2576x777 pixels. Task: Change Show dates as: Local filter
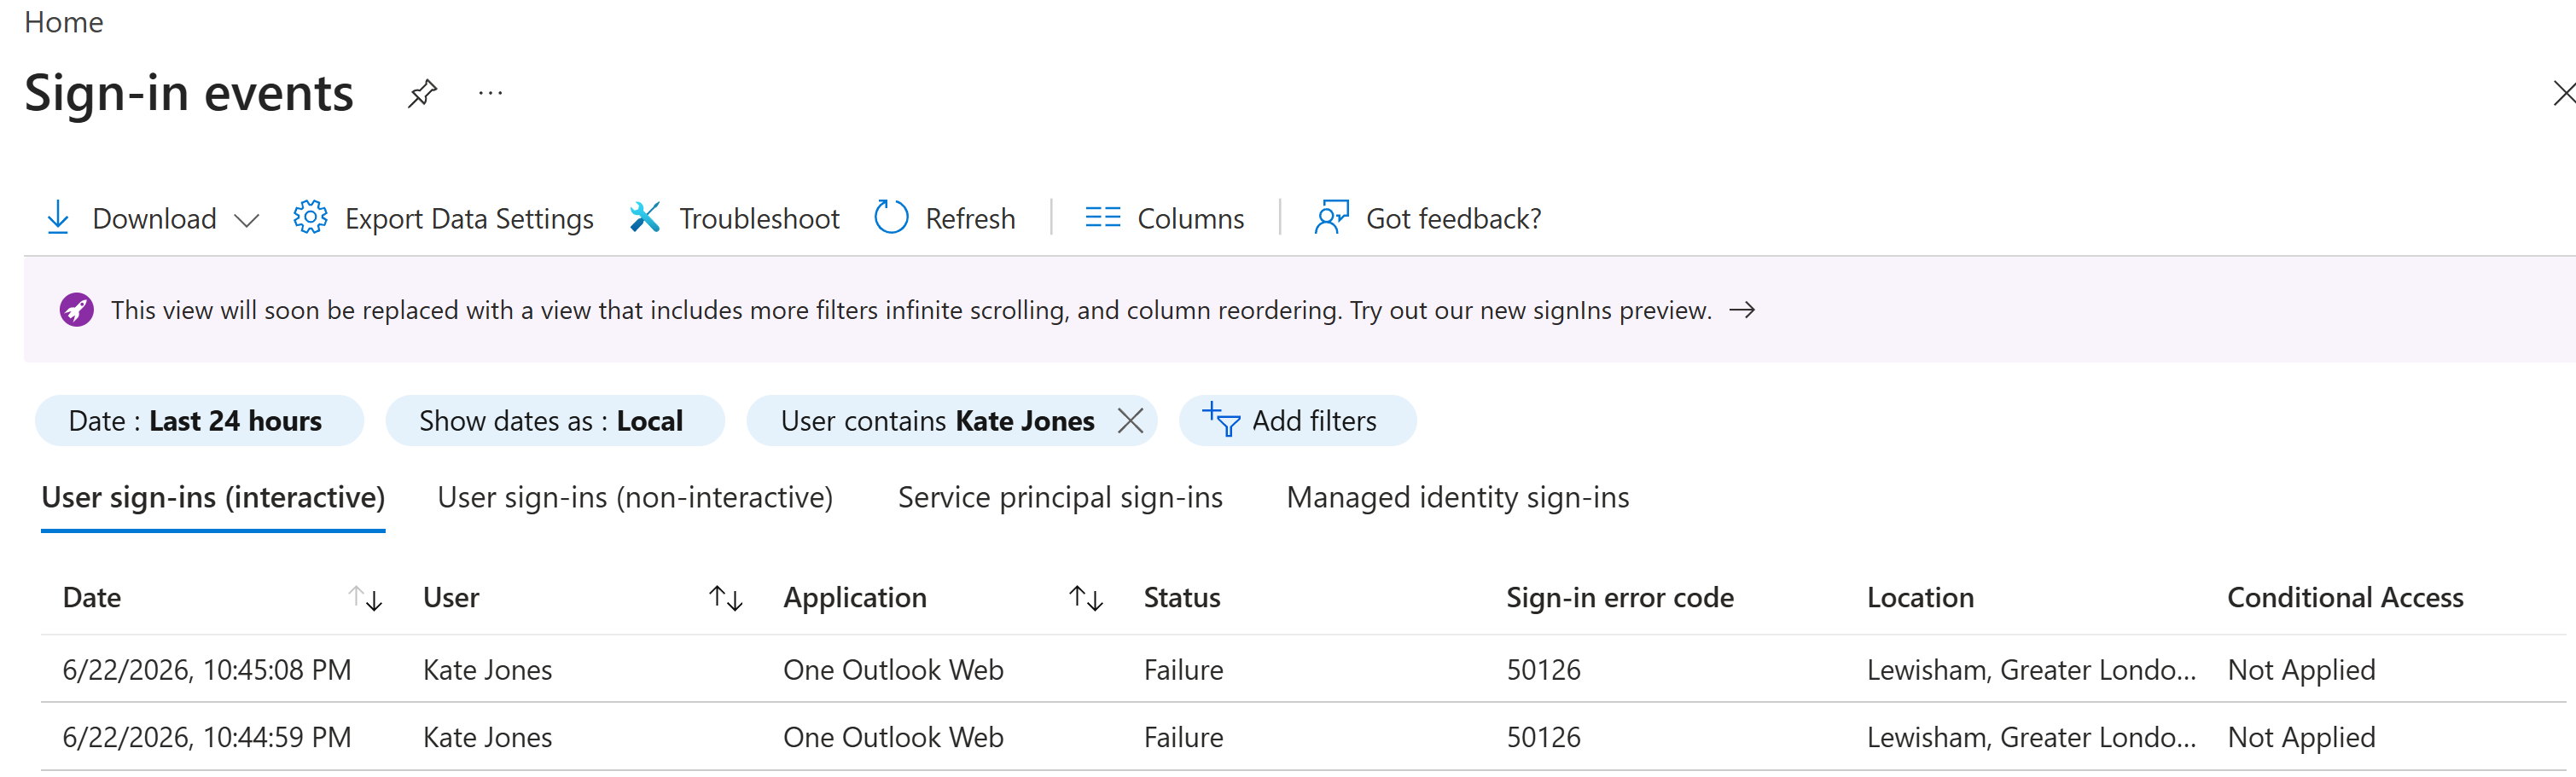(x=555, y=421)
